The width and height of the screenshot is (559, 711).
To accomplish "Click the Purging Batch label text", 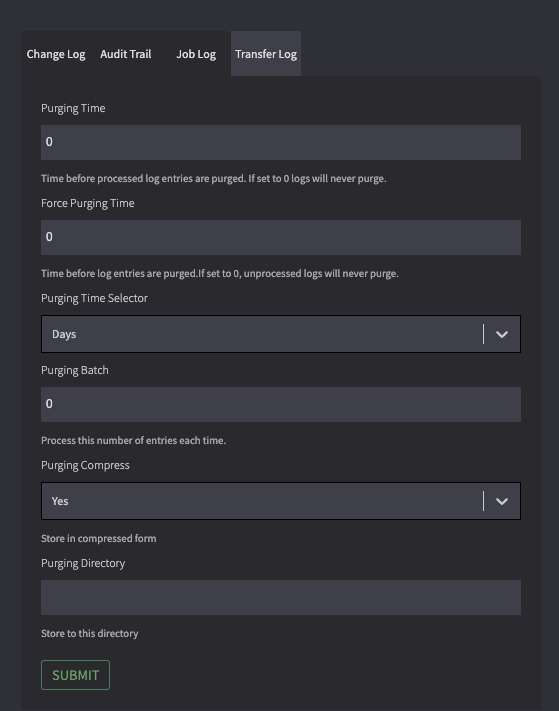I will (75, 370).
